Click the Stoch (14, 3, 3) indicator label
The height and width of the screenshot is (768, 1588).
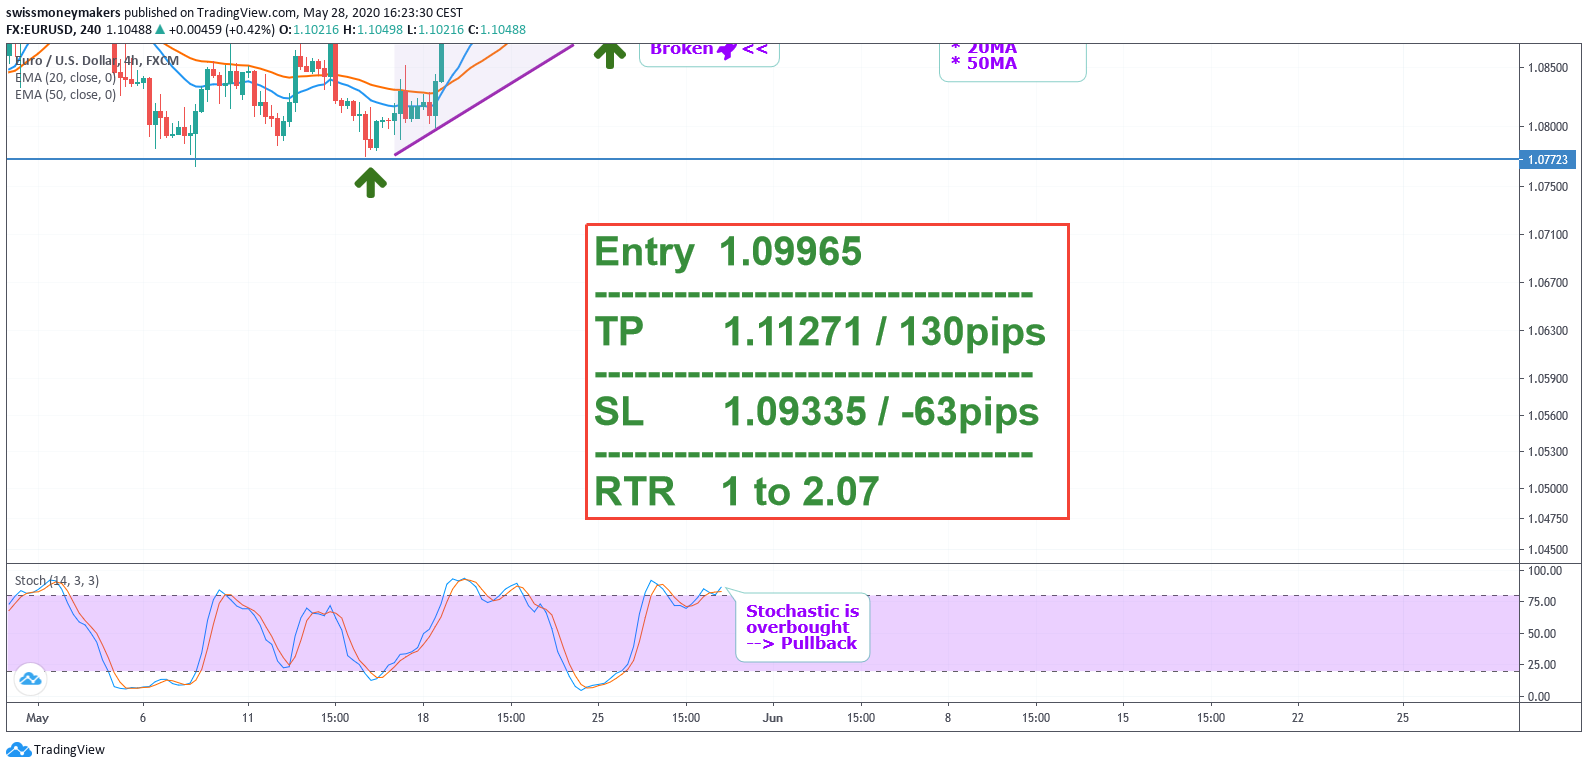tap(57, 581)
